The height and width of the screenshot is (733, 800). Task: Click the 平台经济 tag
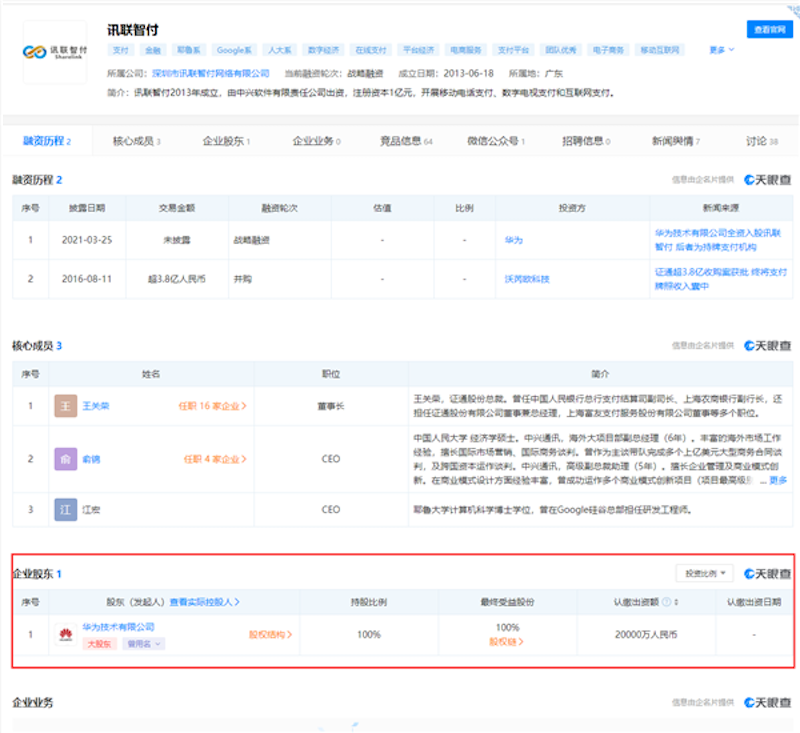click(x=418, y=50)
